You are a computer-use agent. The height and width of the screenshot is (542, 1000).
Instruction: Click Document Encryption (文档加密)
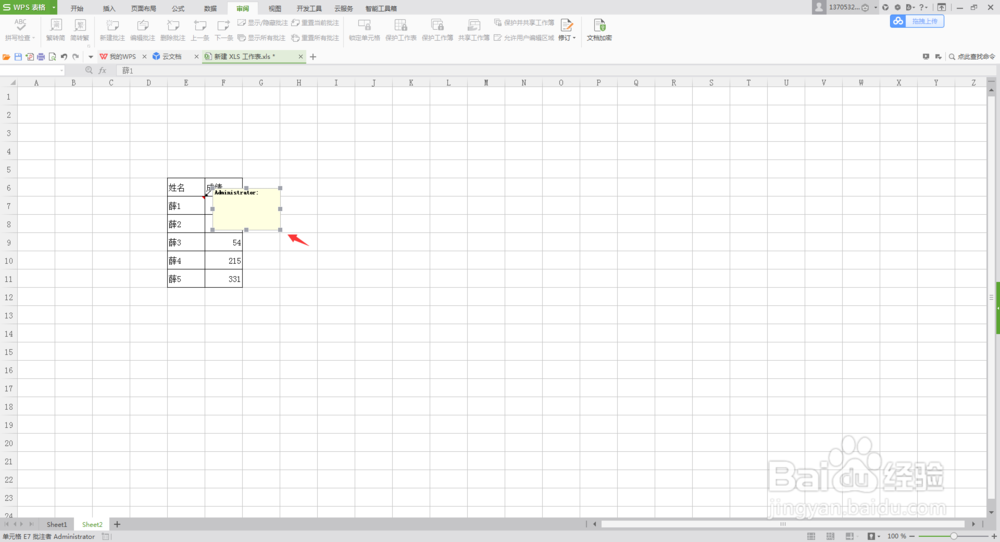tap(599, 29)
